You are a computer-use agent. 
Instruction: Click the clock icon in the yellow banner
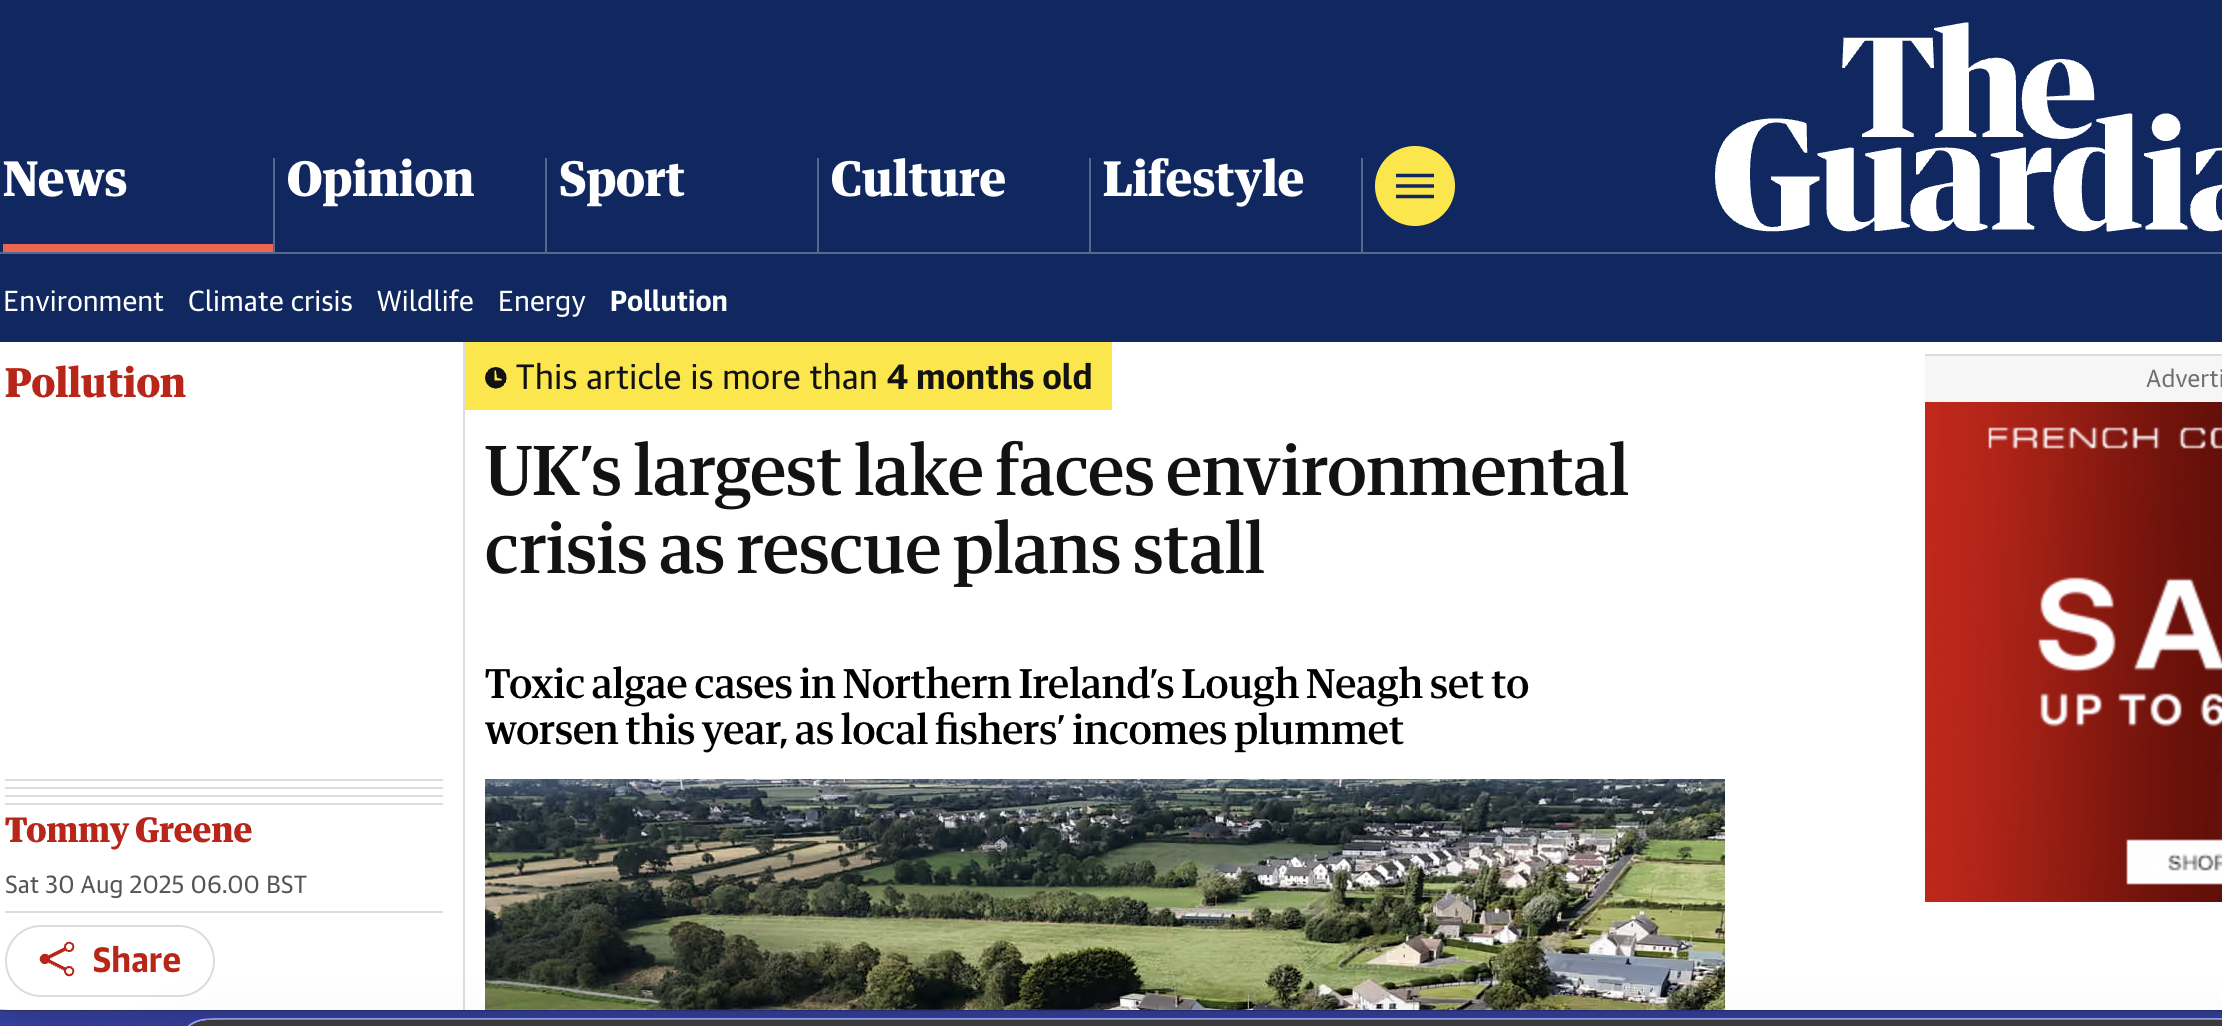pos(498,377)
